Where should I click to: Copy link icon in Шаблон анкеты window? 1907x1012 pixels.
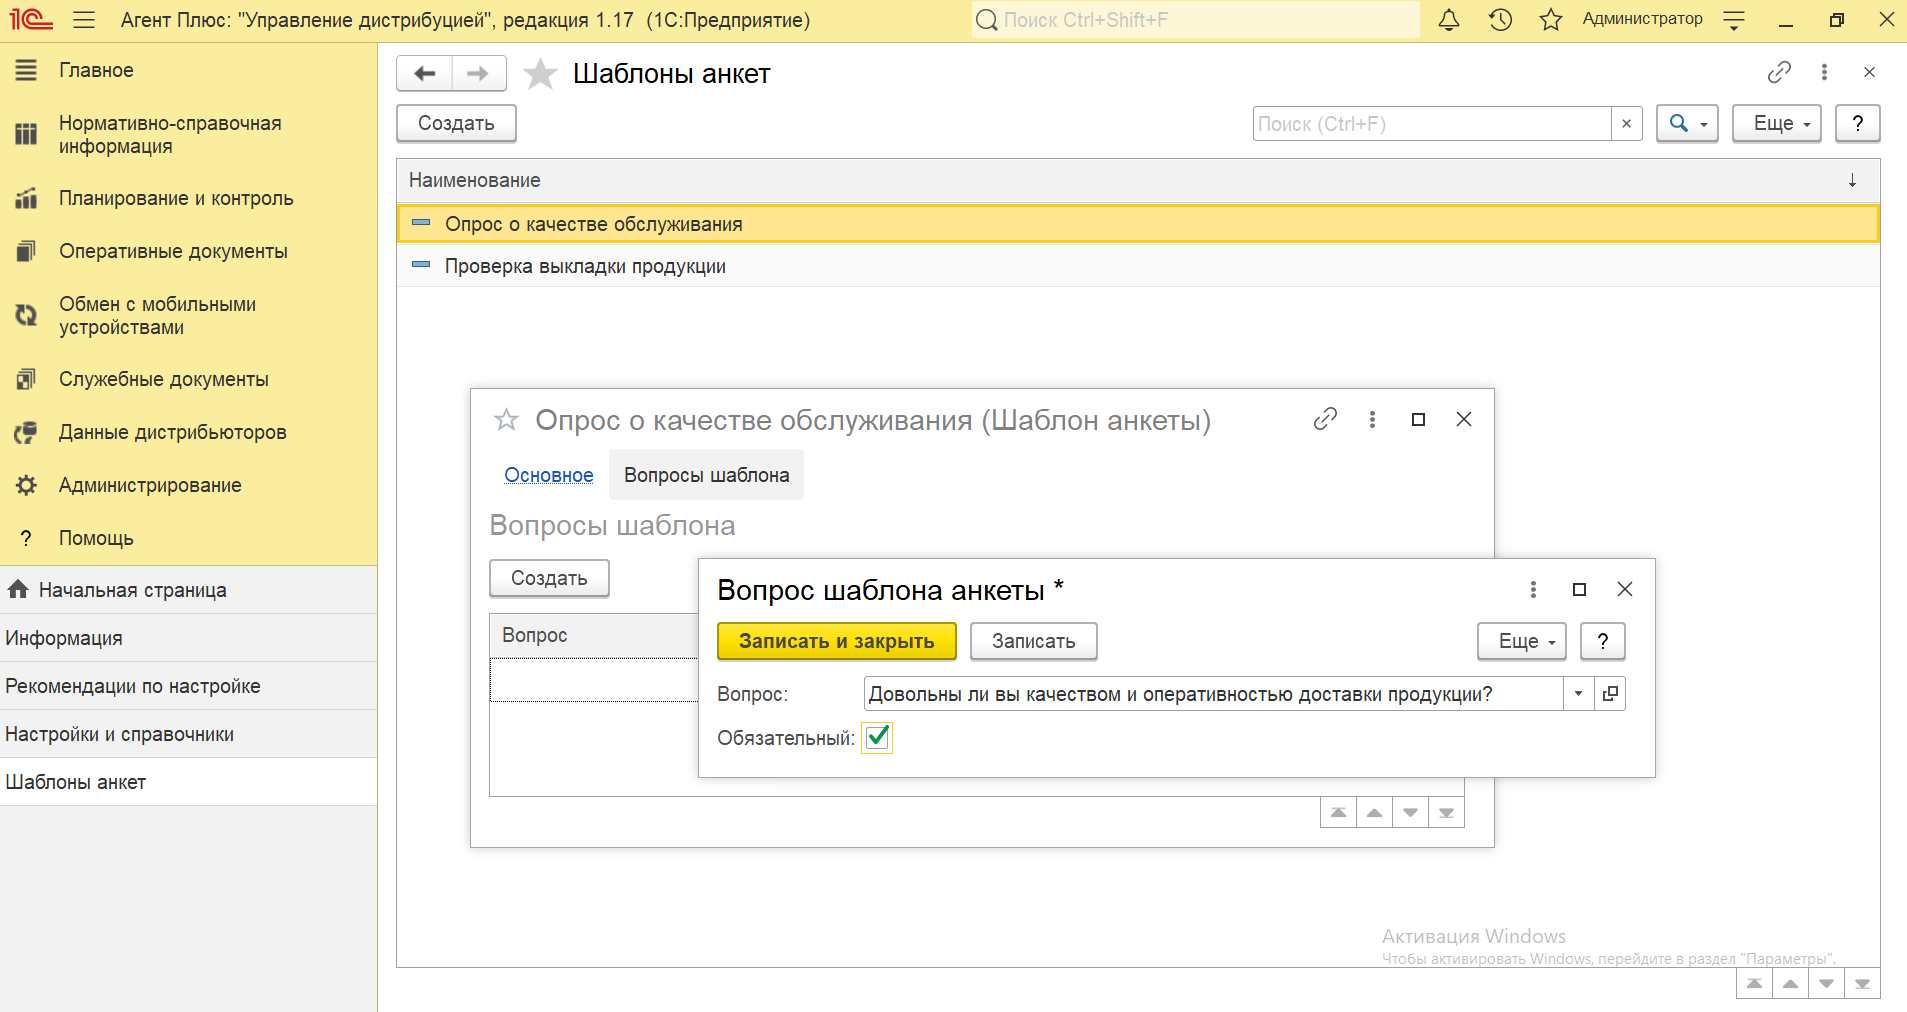point(1325,419)
